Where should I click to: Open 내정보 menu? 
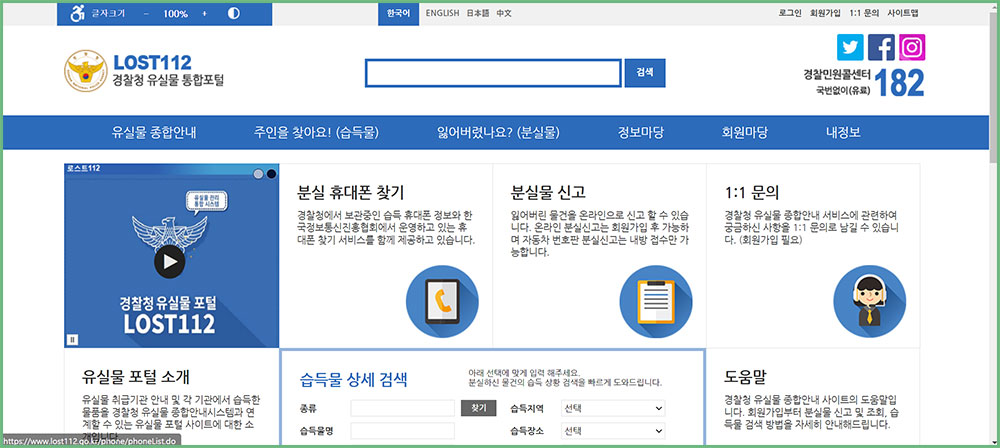[x=843, y=133]
